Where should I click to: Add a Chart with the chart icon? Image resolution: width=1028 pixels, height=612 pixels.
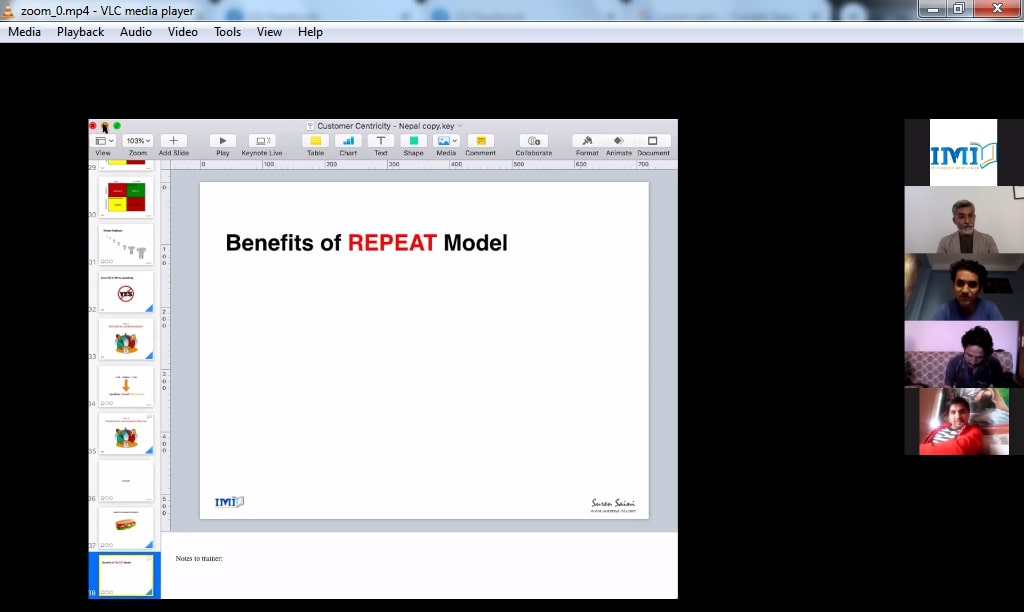coord(347,140)
